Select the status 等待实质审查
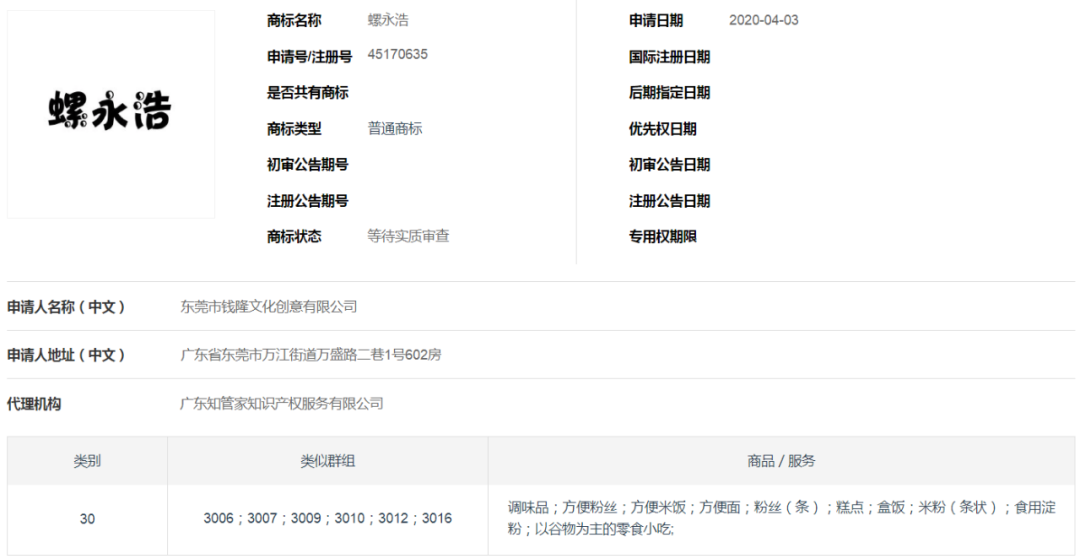1080x559 pixels. click(408, 237)
